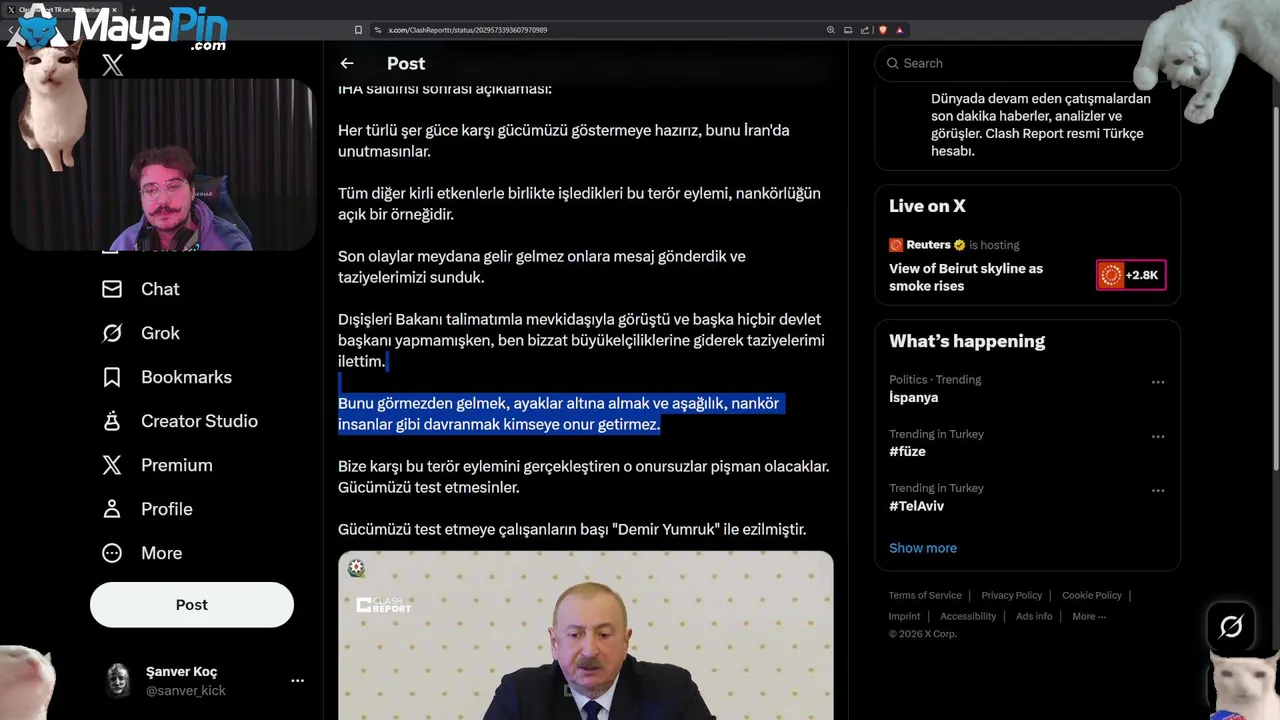Open the #TelAviv trending topic
The image size is (1280, 720).
point(916,506)
